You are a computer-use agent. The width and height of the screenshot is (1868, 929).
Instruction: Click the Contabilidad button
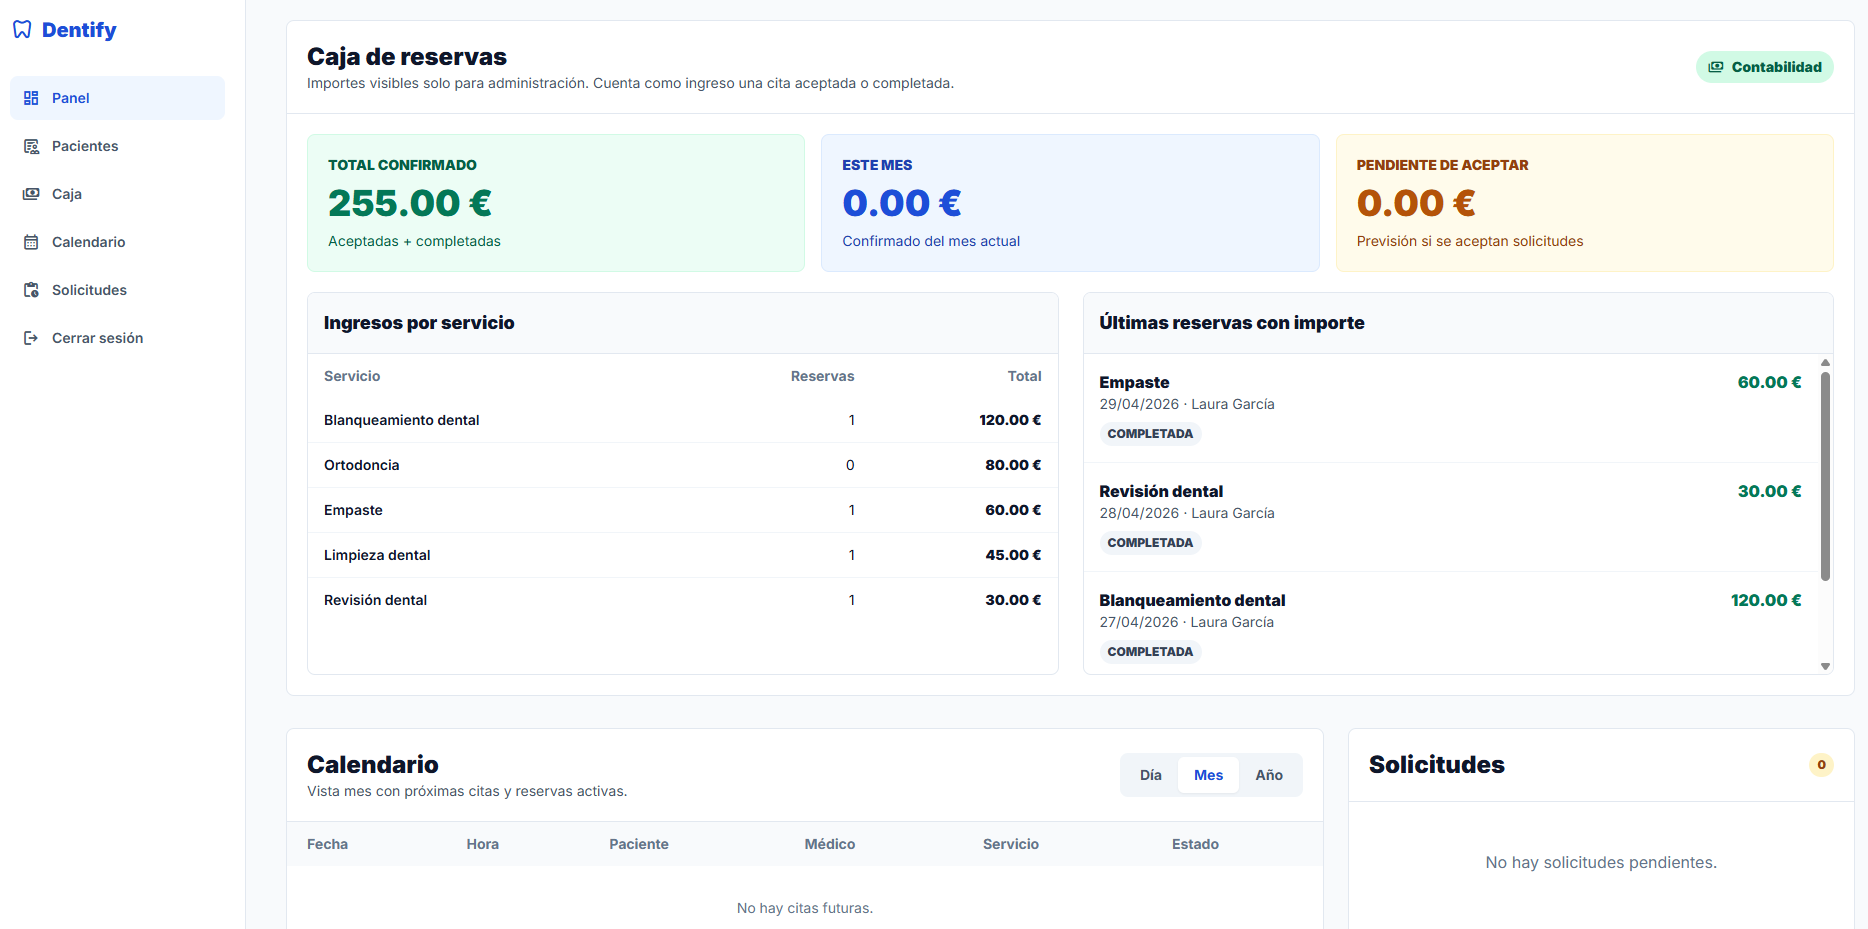tap(1764, 67)
